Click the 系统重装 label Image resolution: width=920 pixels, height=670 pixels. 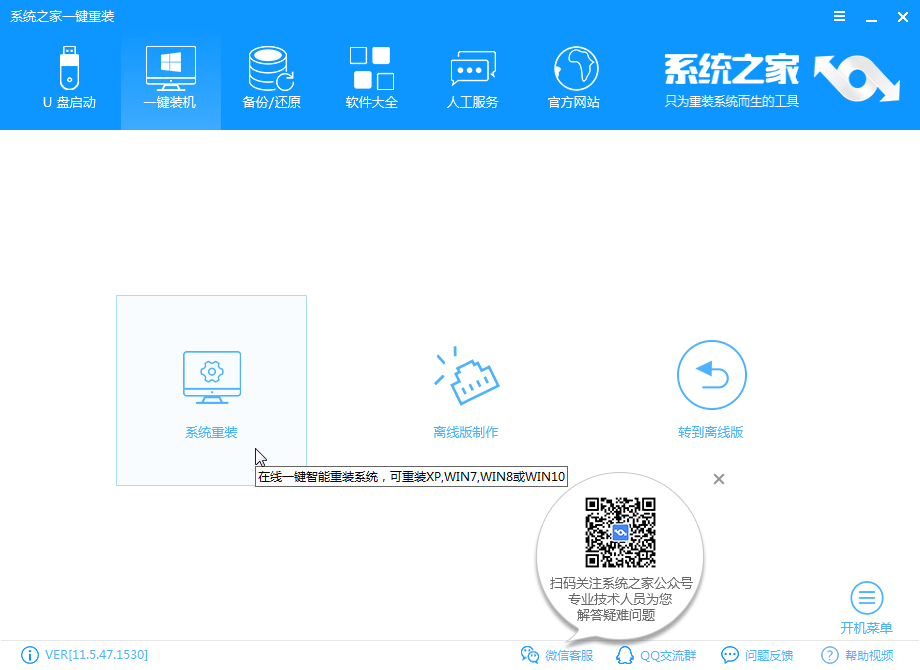click(x=211, y=432)
